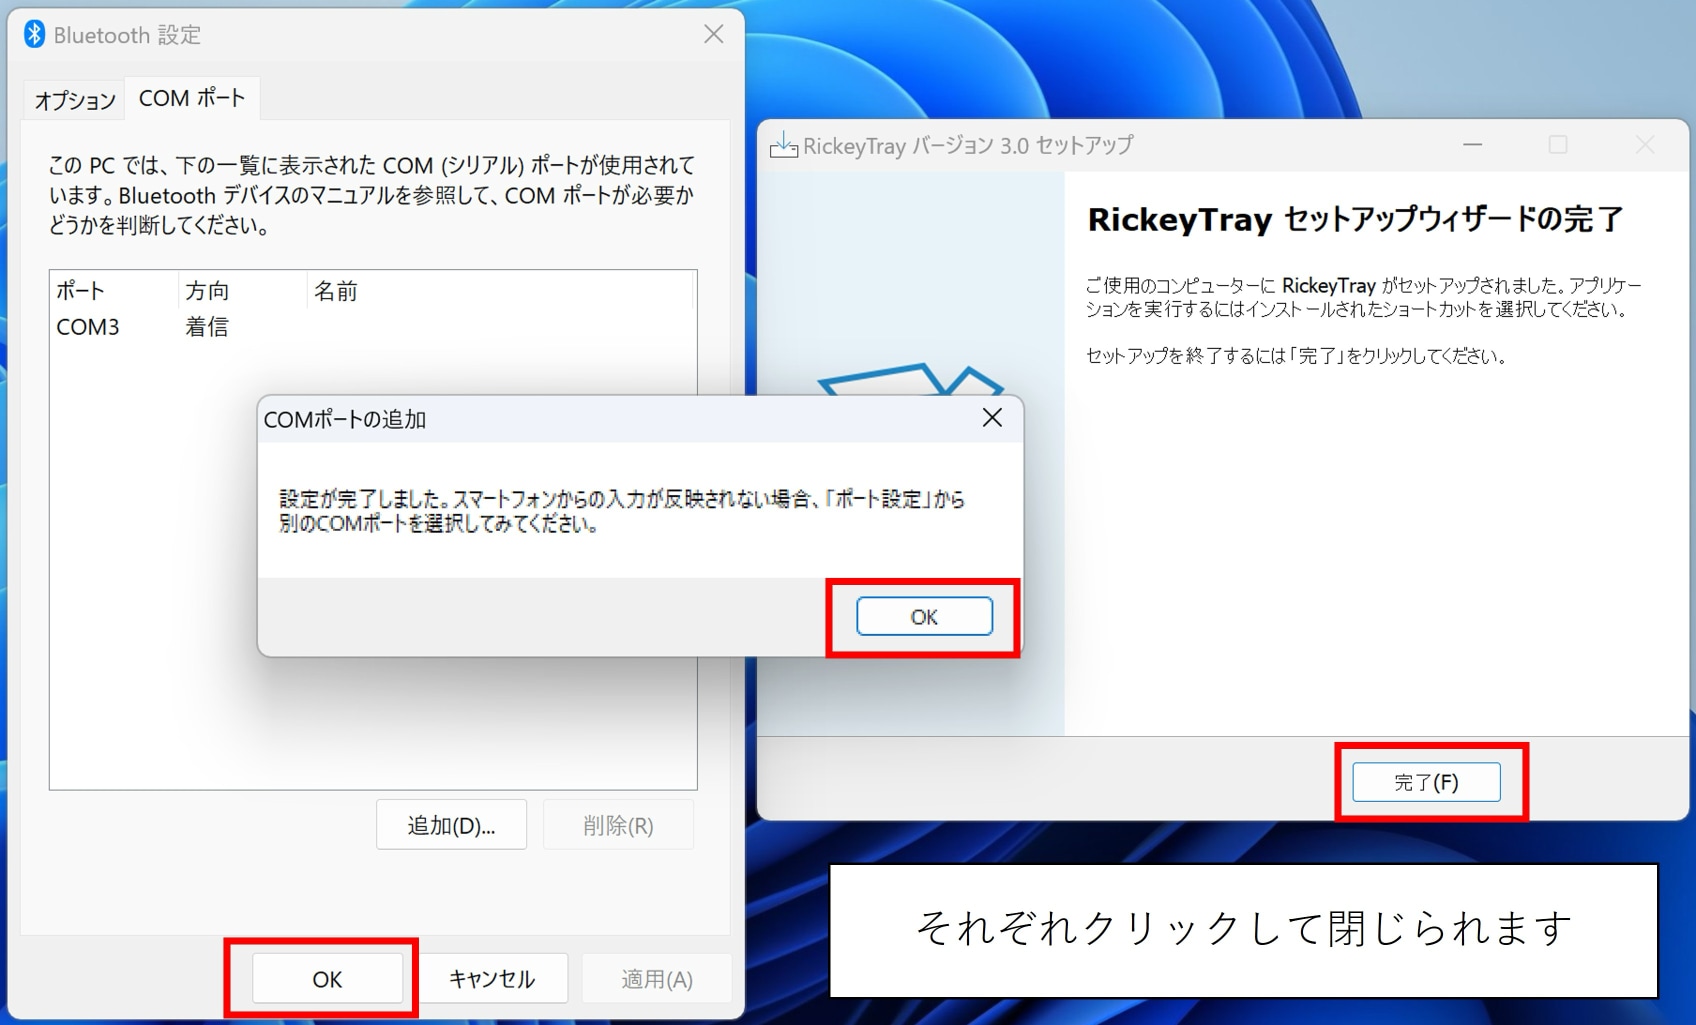1696x1025 pixels.
Task: Click the 名前 column header
Action: coord(336,291)
